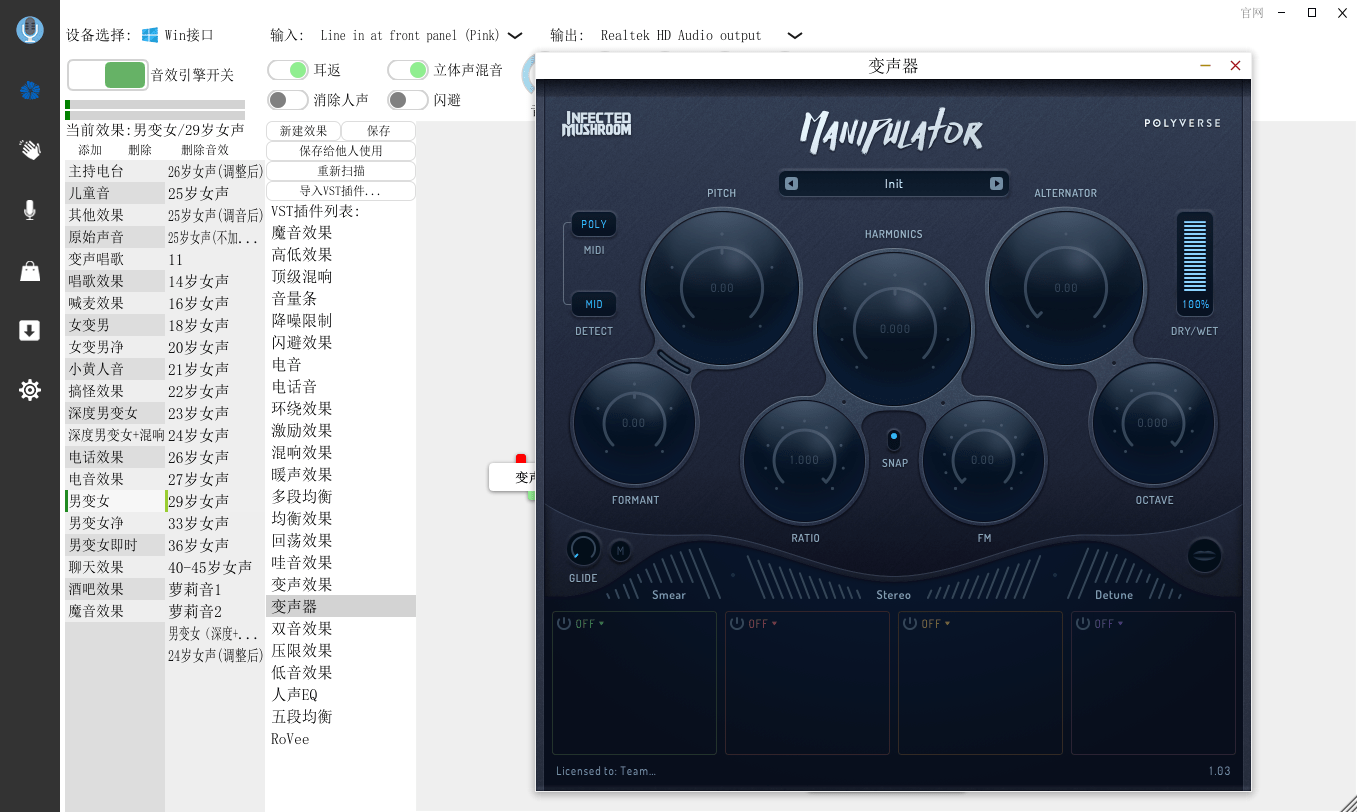Open the Init preset selector

(x=894, y=184)
